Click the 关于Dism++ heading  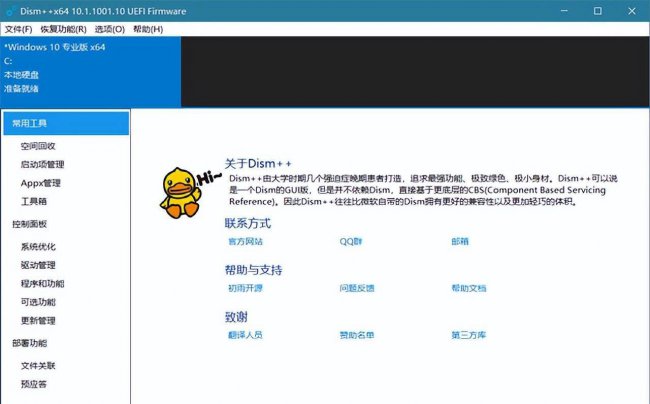point(258,164)
